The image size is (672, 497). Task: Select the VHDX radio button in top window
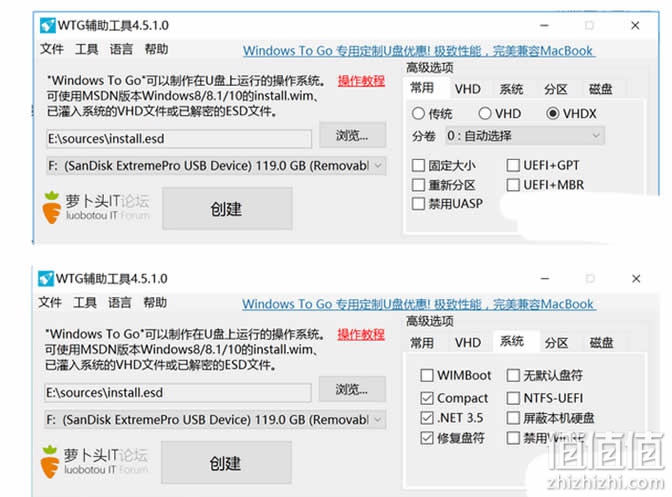(x=552, y=114)
